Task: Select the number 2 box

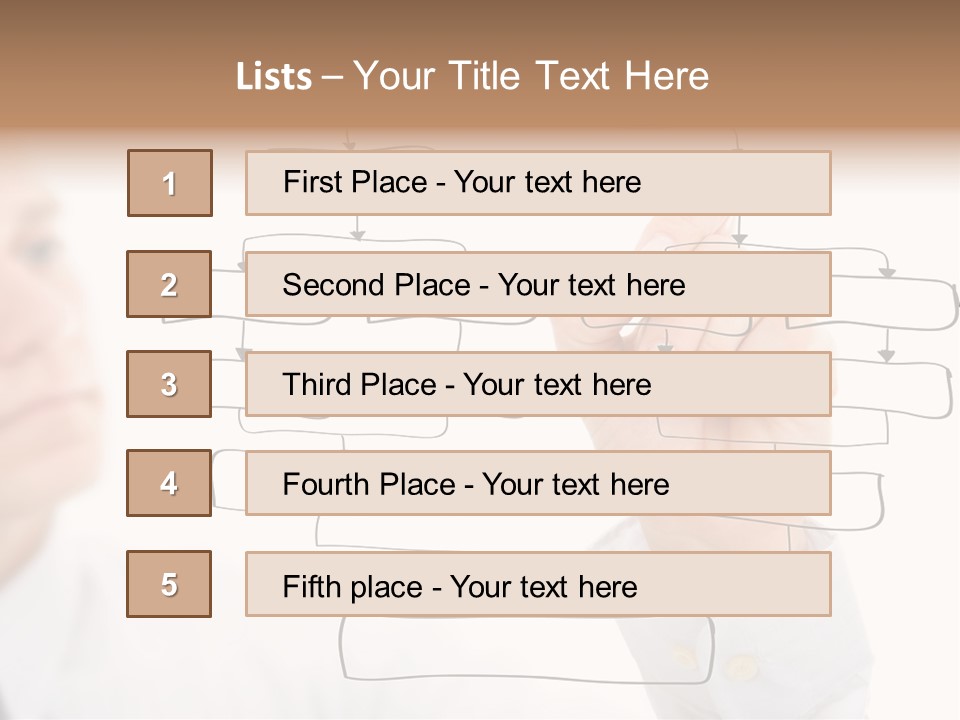Action: click(169, 284)
